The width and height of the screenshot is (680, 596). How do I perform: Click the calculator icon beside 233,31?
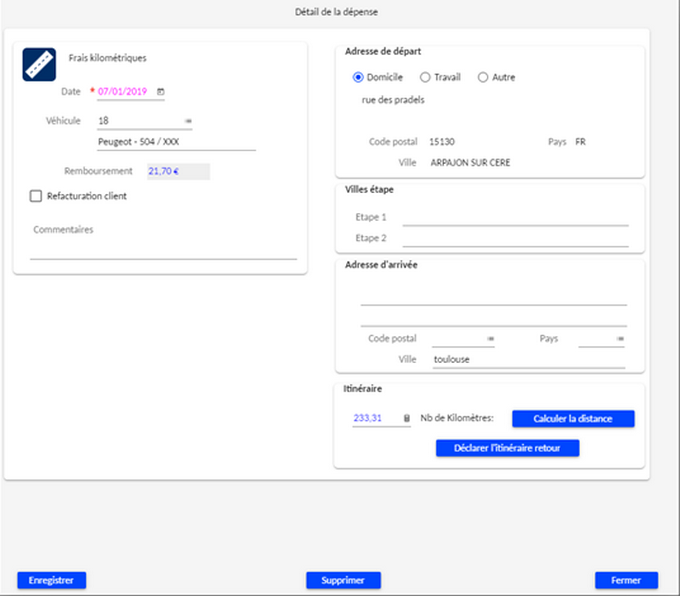click(406, 419)
